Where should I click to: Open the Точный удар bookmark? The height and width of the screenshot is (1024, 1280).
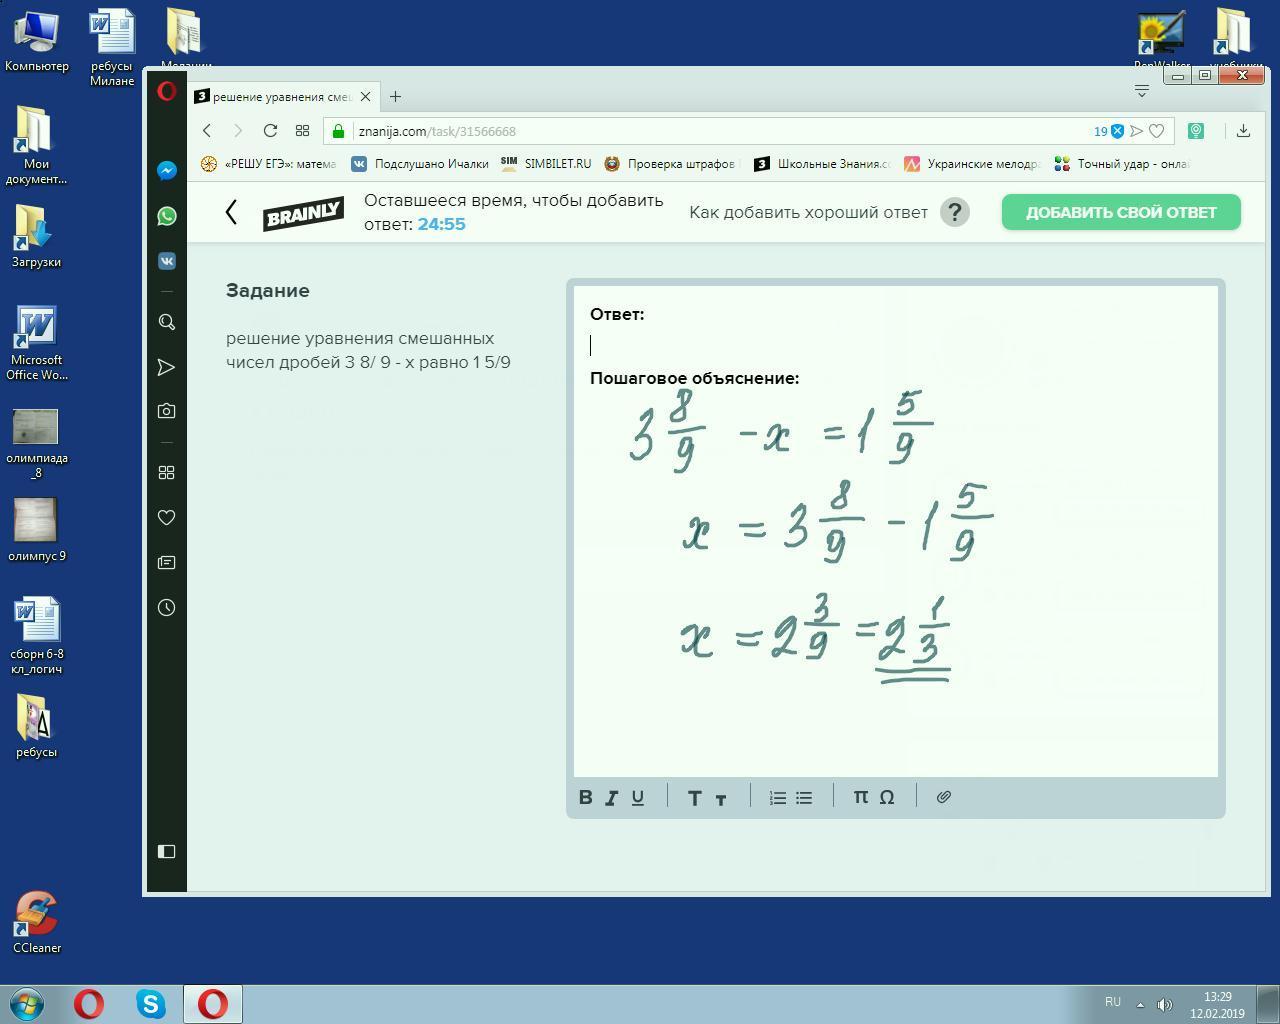(1121, 164)
